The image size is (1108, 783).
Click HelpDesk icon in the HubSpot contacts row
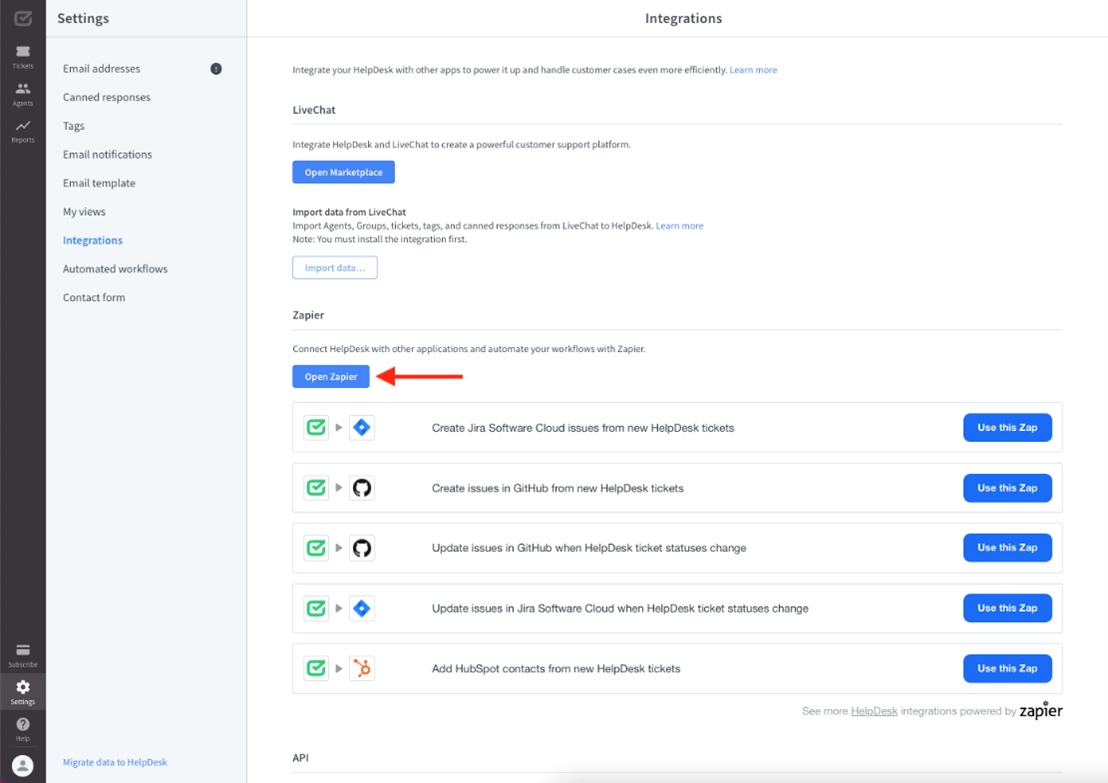tap(316, 668)
